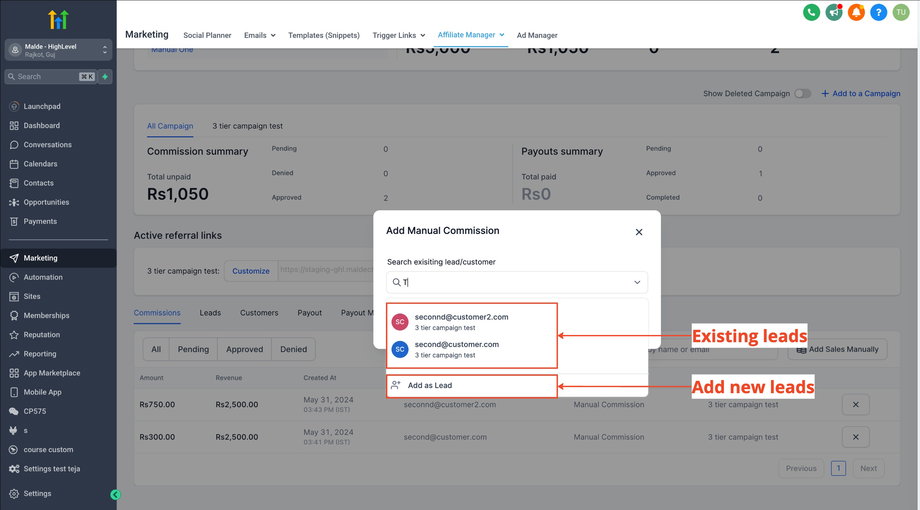The image size is (920, 510).
Task: Toggle Show Deleted Campaign switch
Action: pos(802,94)
